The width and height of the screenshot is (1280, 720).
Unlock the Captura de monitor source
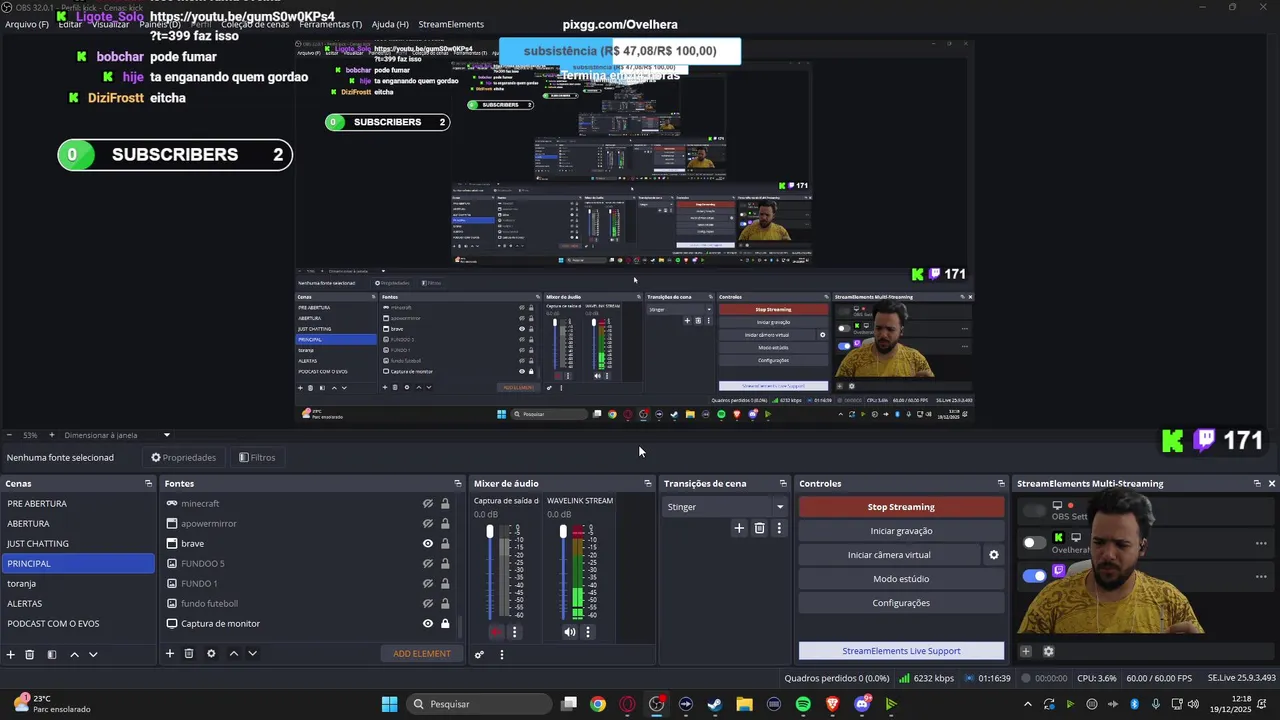coord(445,624)
